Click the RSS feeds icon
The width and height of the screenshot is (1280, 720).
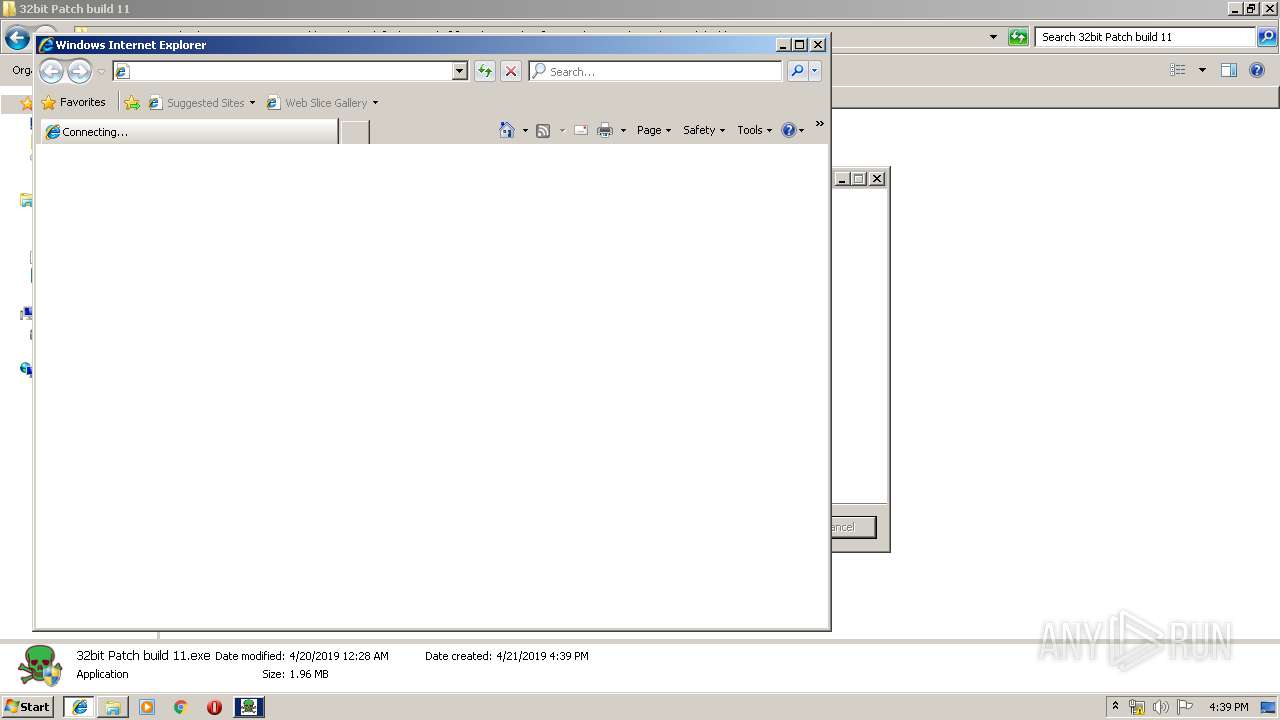pos(543,130)
